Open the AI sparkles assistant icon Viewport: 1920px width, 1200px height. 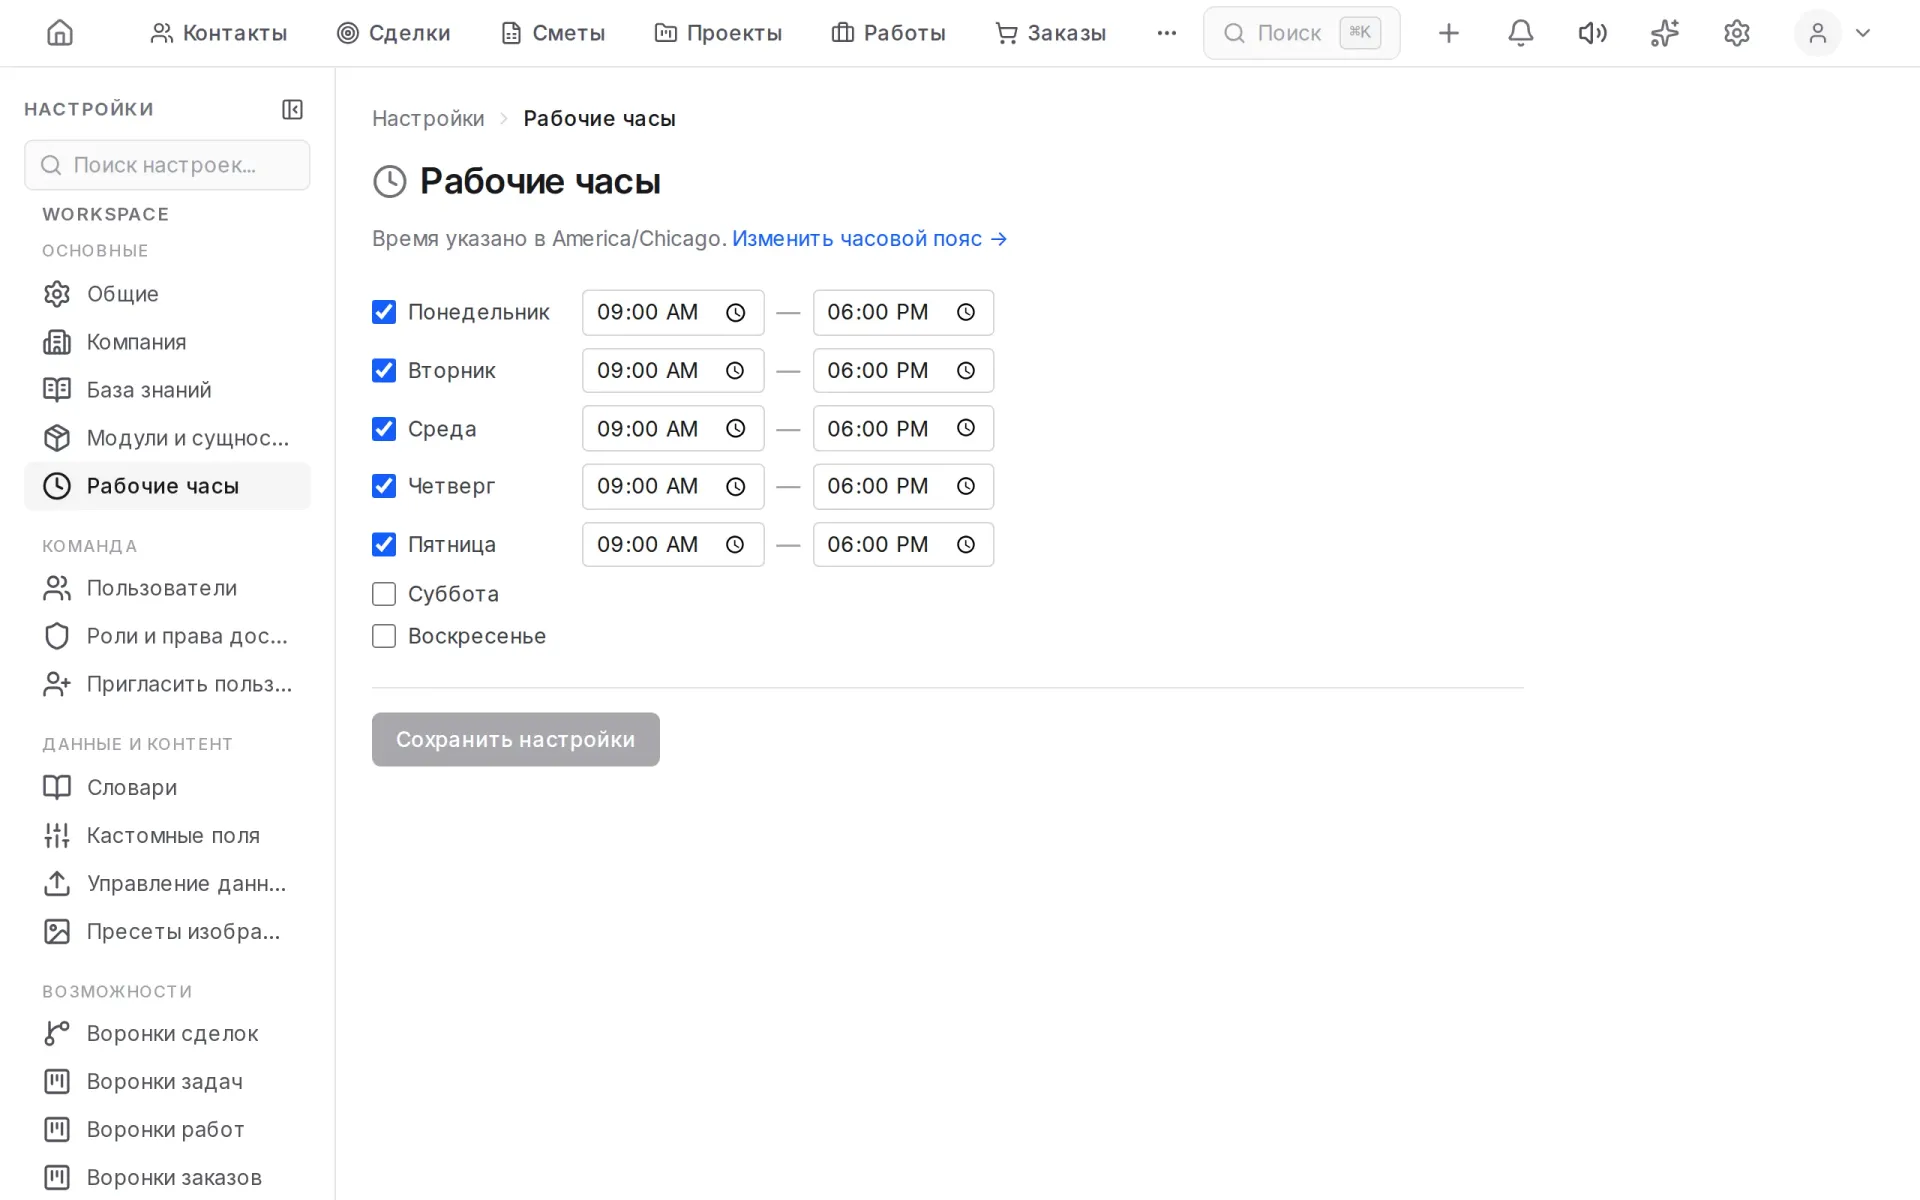click(1664, 33)
